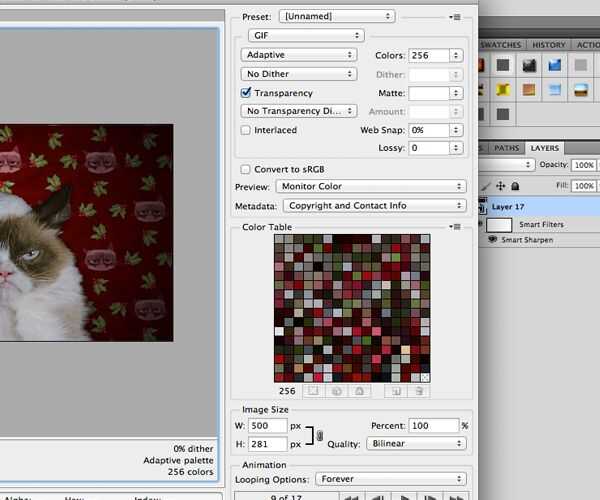Select the light blue striped style thumbnail

point(554,90)
